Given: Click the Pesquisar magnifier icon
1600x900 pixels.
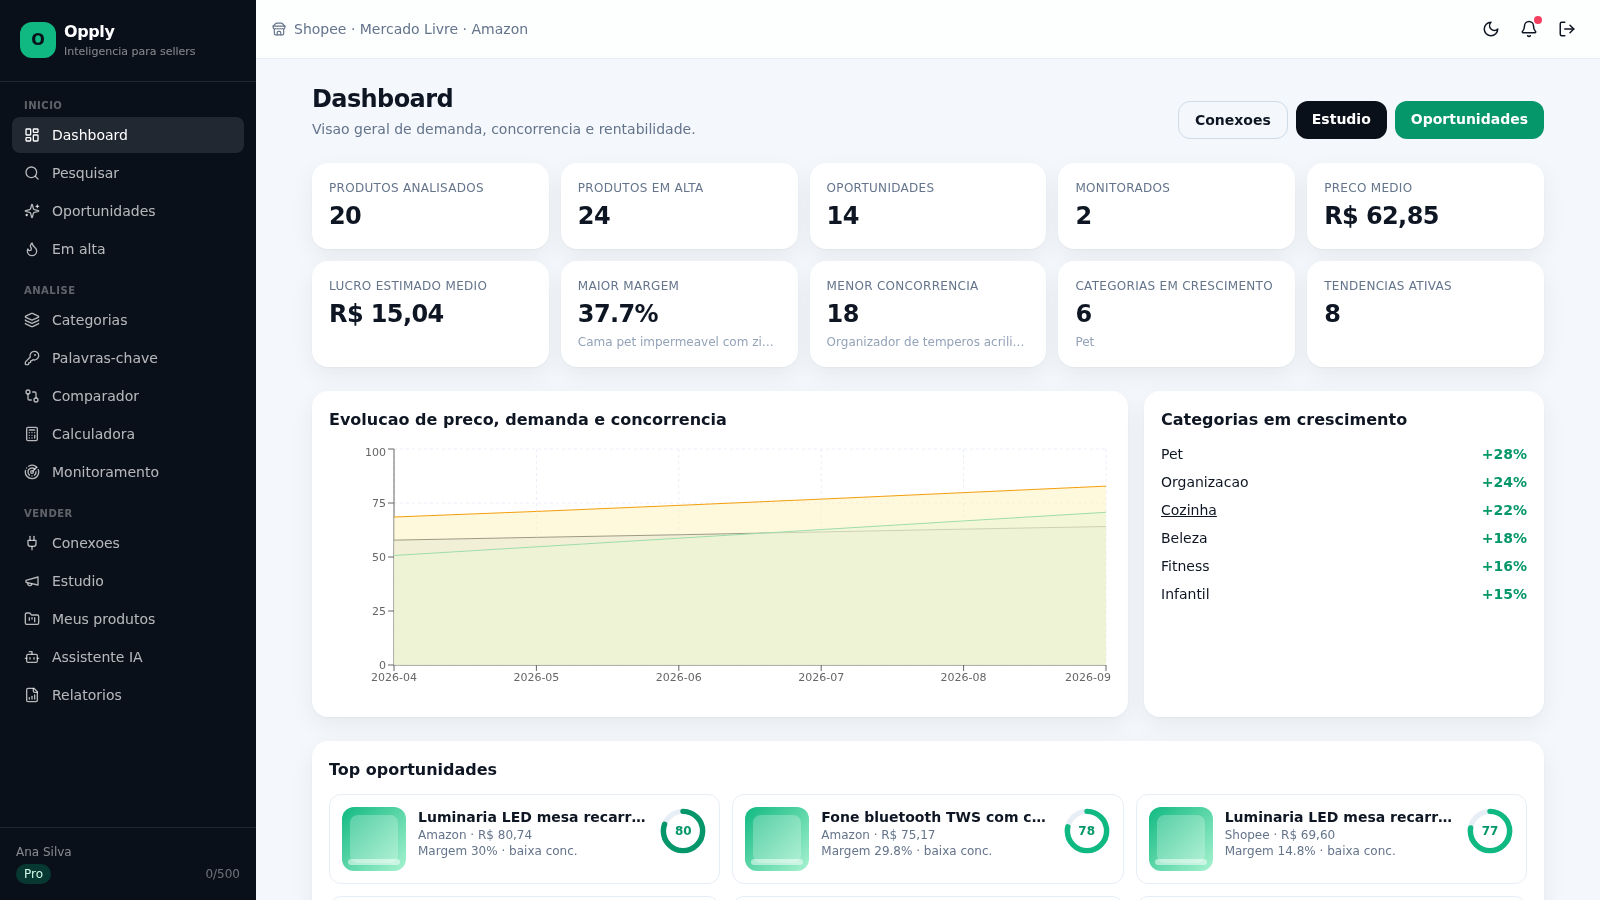Looking at the screenshot, I should pos(32,173).
